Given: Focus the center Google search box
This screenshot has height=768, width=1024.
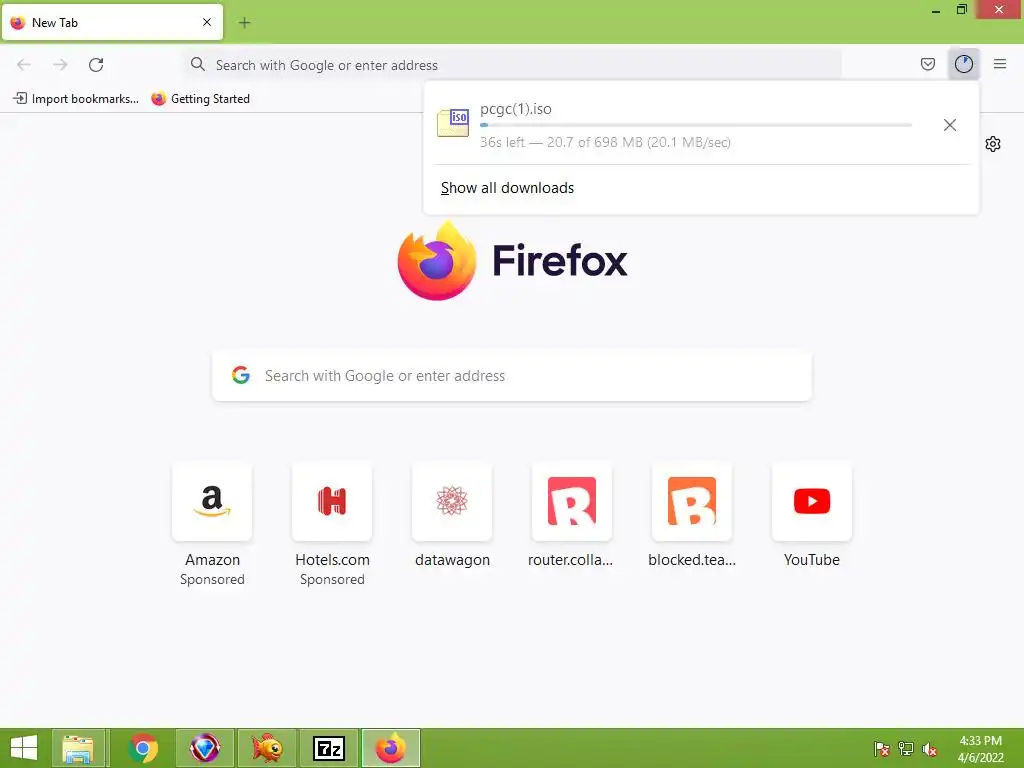Looking at the screenshot, I should (511, 376).
